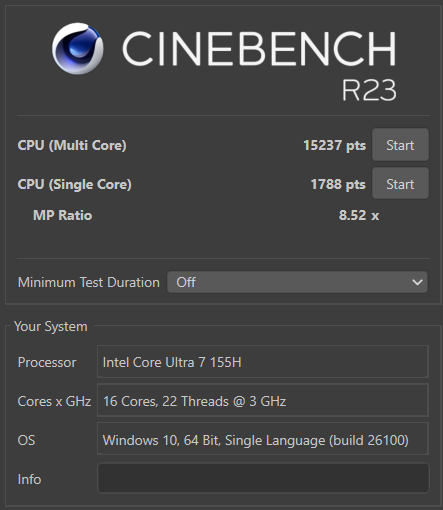
Task: Open the Minimum Test Duration dropdown
Action: click(x=297, y=282)
